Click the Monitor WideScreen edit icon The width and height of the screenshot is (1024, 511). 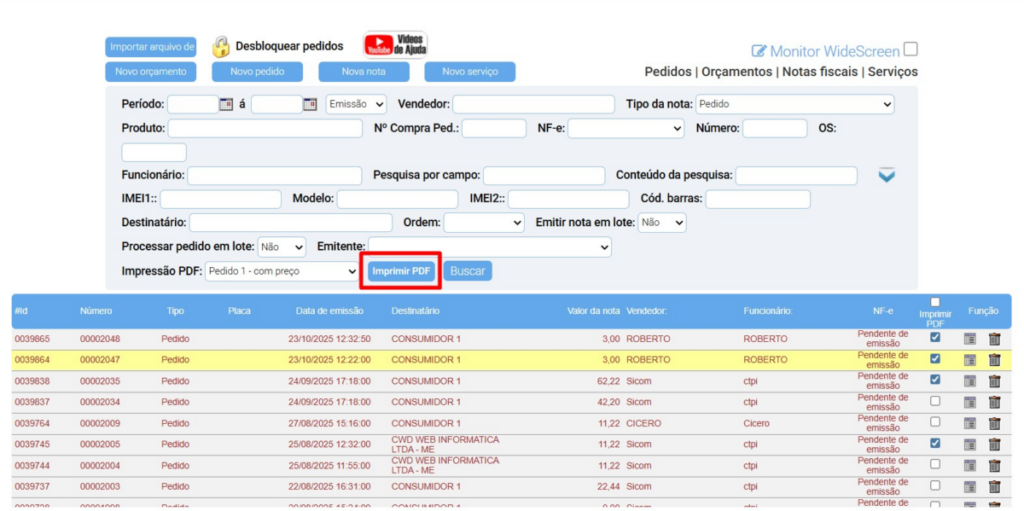point(759,51)
